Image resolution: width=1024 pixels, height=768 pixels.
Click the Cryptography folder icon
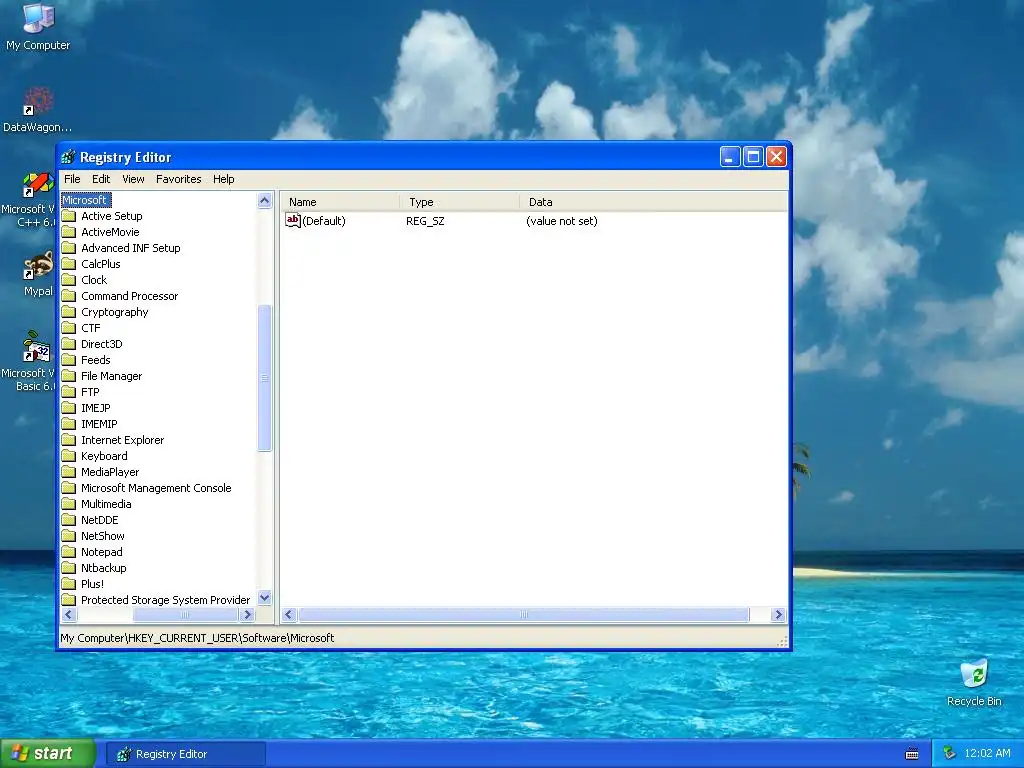click(69, 312)
